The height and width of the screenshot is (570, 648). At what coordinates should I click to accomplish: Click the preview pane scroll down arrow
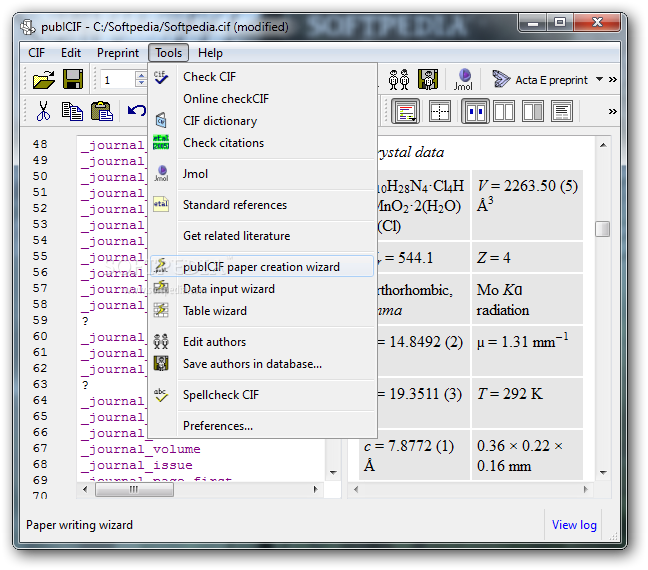click(603, 472)
